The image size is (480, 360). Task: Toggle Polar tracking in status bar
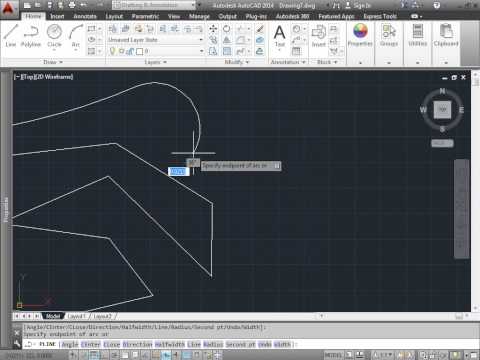[115, 355]
